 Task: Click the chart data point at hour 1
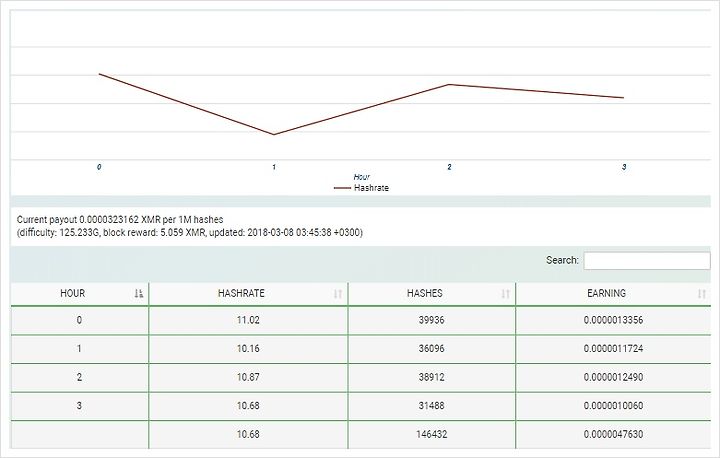click(x=274, y=135)
